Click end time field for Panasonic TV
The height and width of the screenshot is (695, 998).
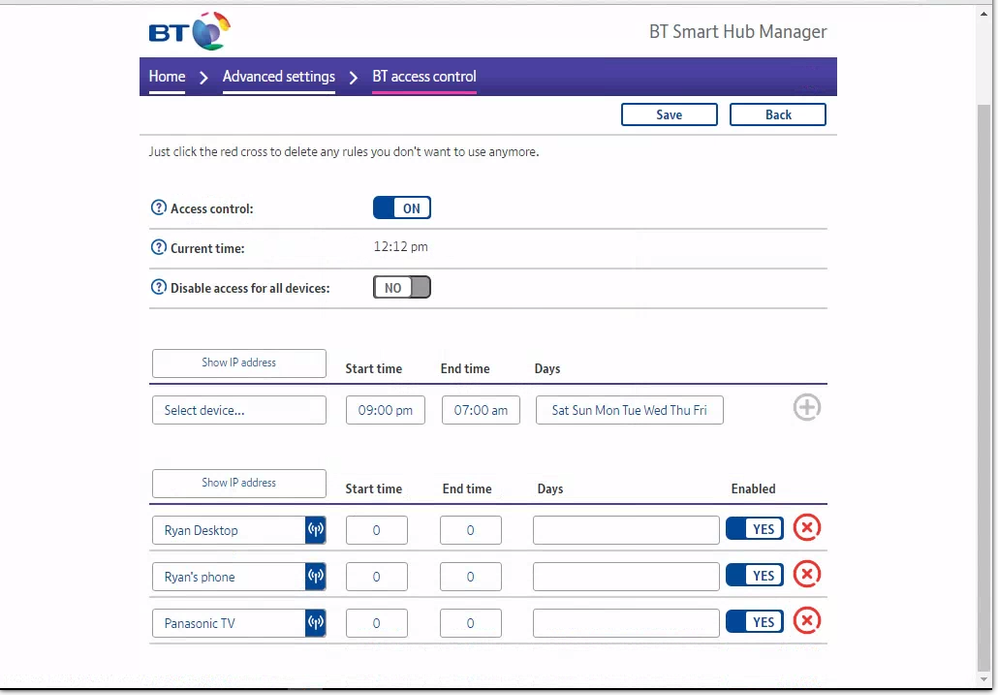pos(470,623)
